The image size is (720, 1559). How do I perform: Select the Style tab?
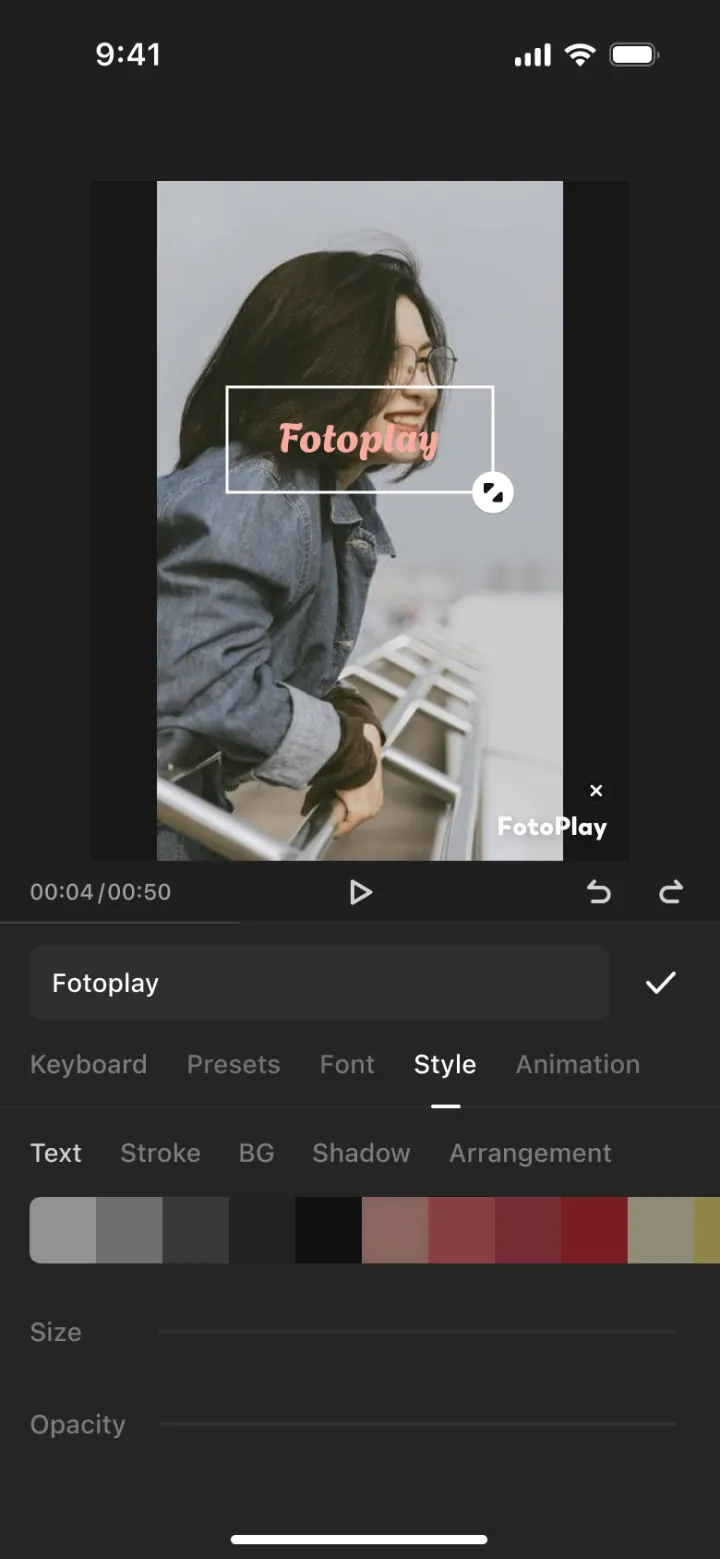pyautogui.click(x=445, y=1064)
